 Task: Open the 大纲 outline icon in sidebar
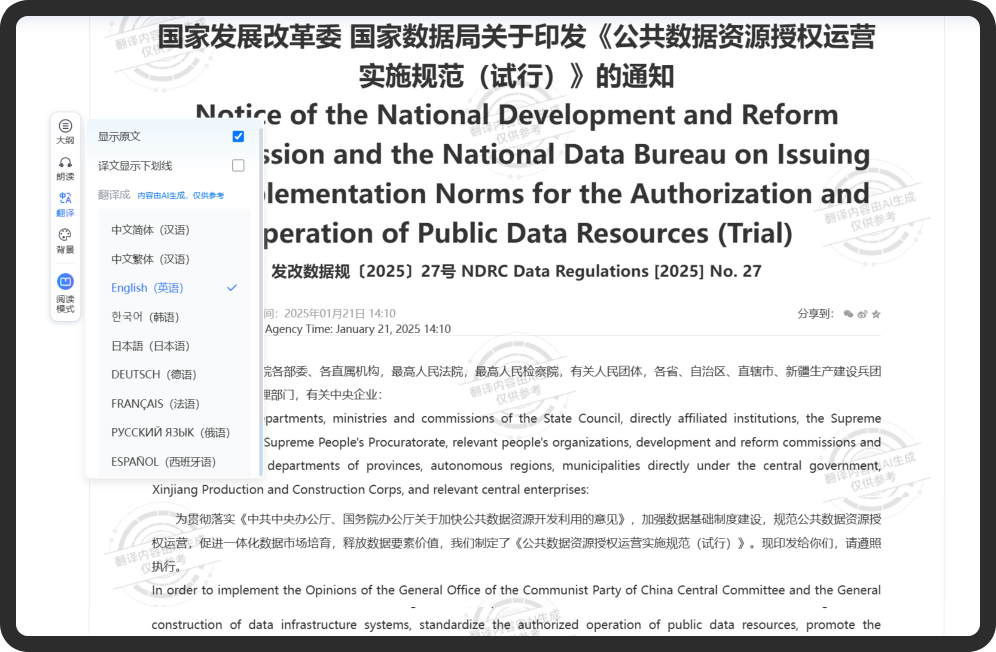65,131
